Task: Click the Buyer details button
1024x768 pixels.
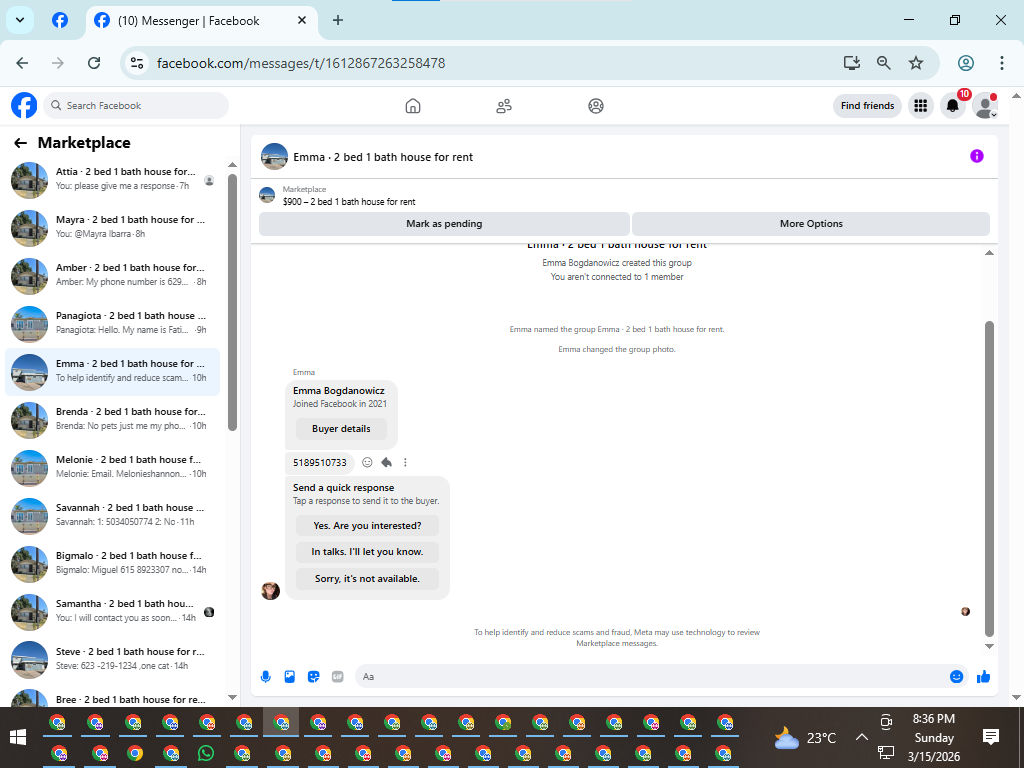Action: pos(341,428)
